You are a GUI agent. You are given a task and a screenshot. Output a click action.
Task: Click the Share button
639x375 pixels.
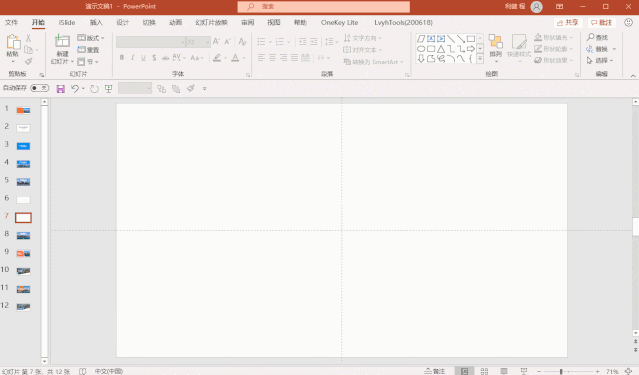click(x=568, y=22)
